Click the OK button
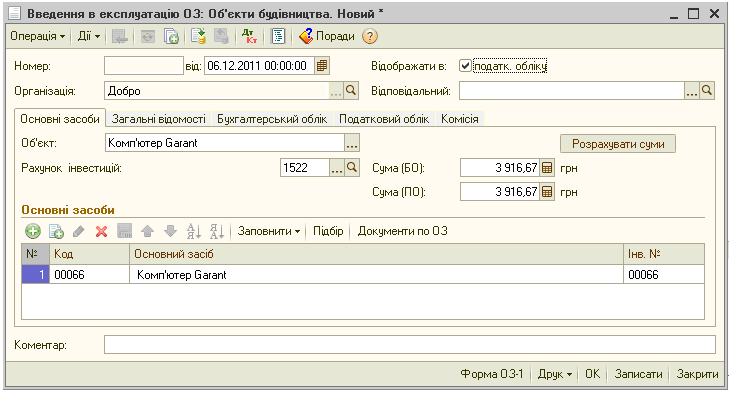This screenshot has height=393, width=730. click(x=593, y=374)
